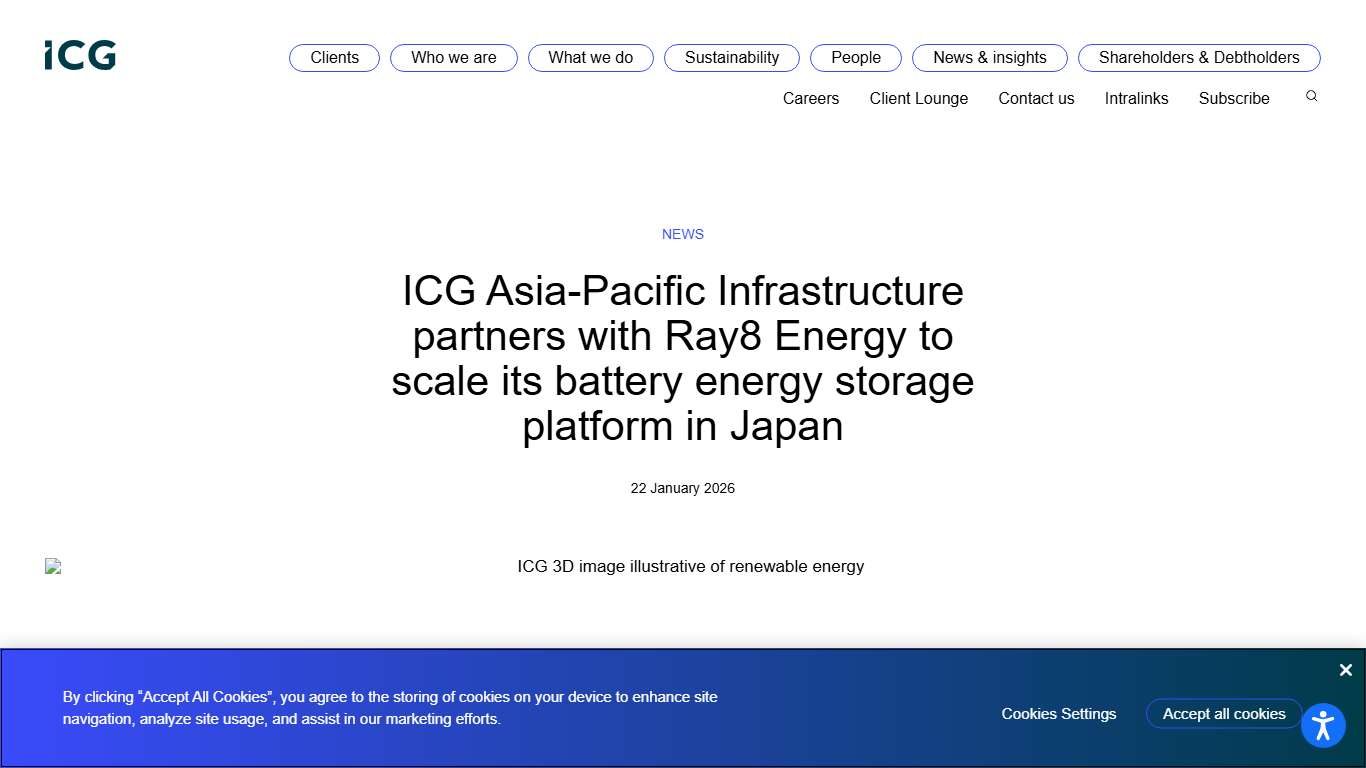Viewport: 1366px width, 768px height.
Task: Open the accessibility options widget
Action: [1323, 725]
